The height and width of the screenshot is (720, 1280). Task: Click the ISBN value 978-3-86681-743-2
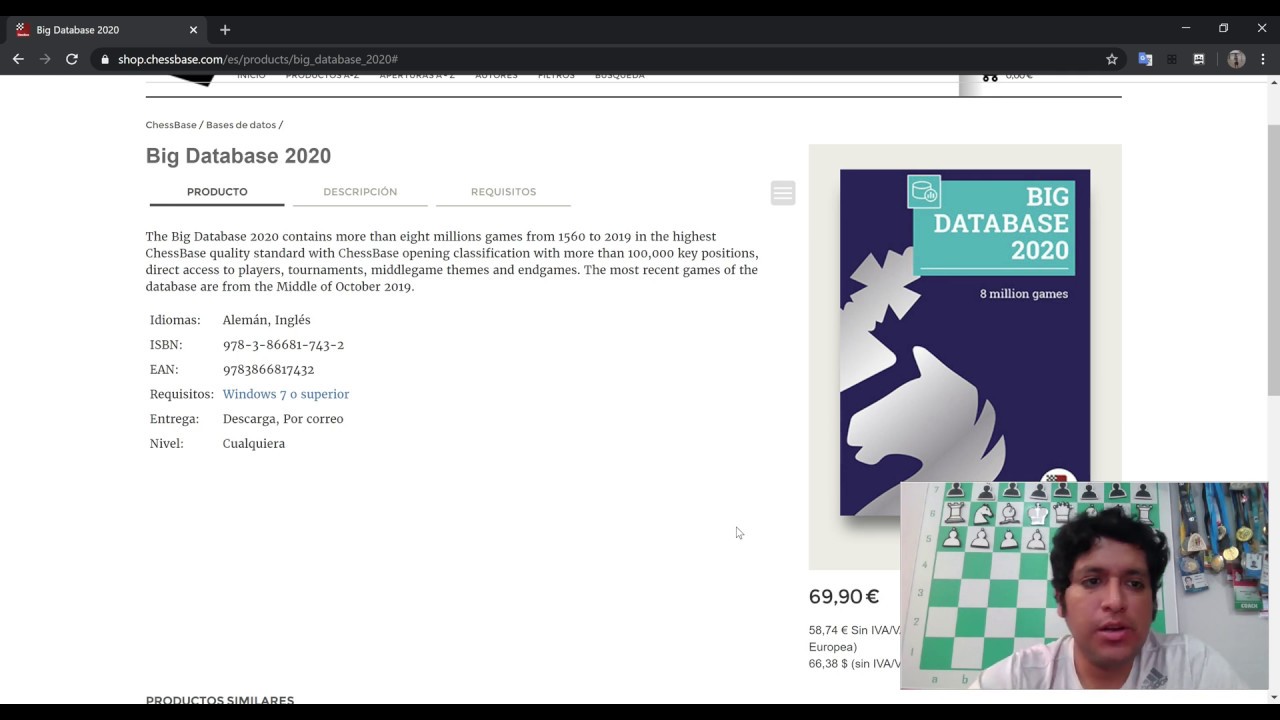(x=283, y=345)
